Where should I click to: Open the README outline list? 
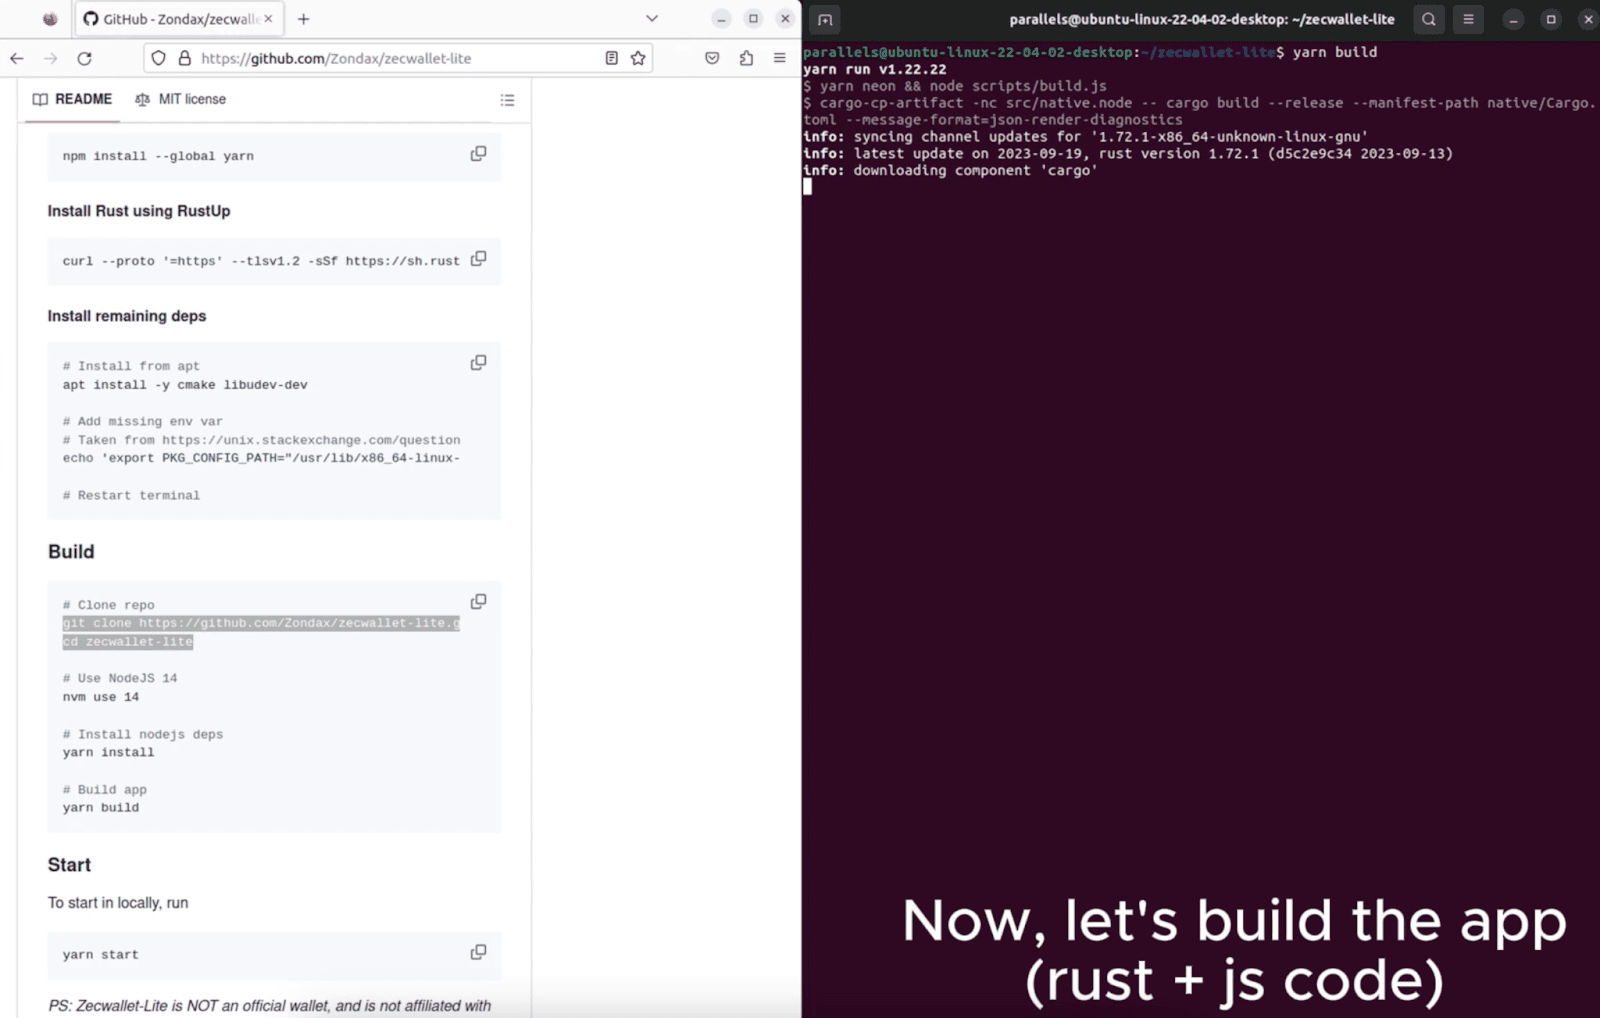[x=507, y=100]
